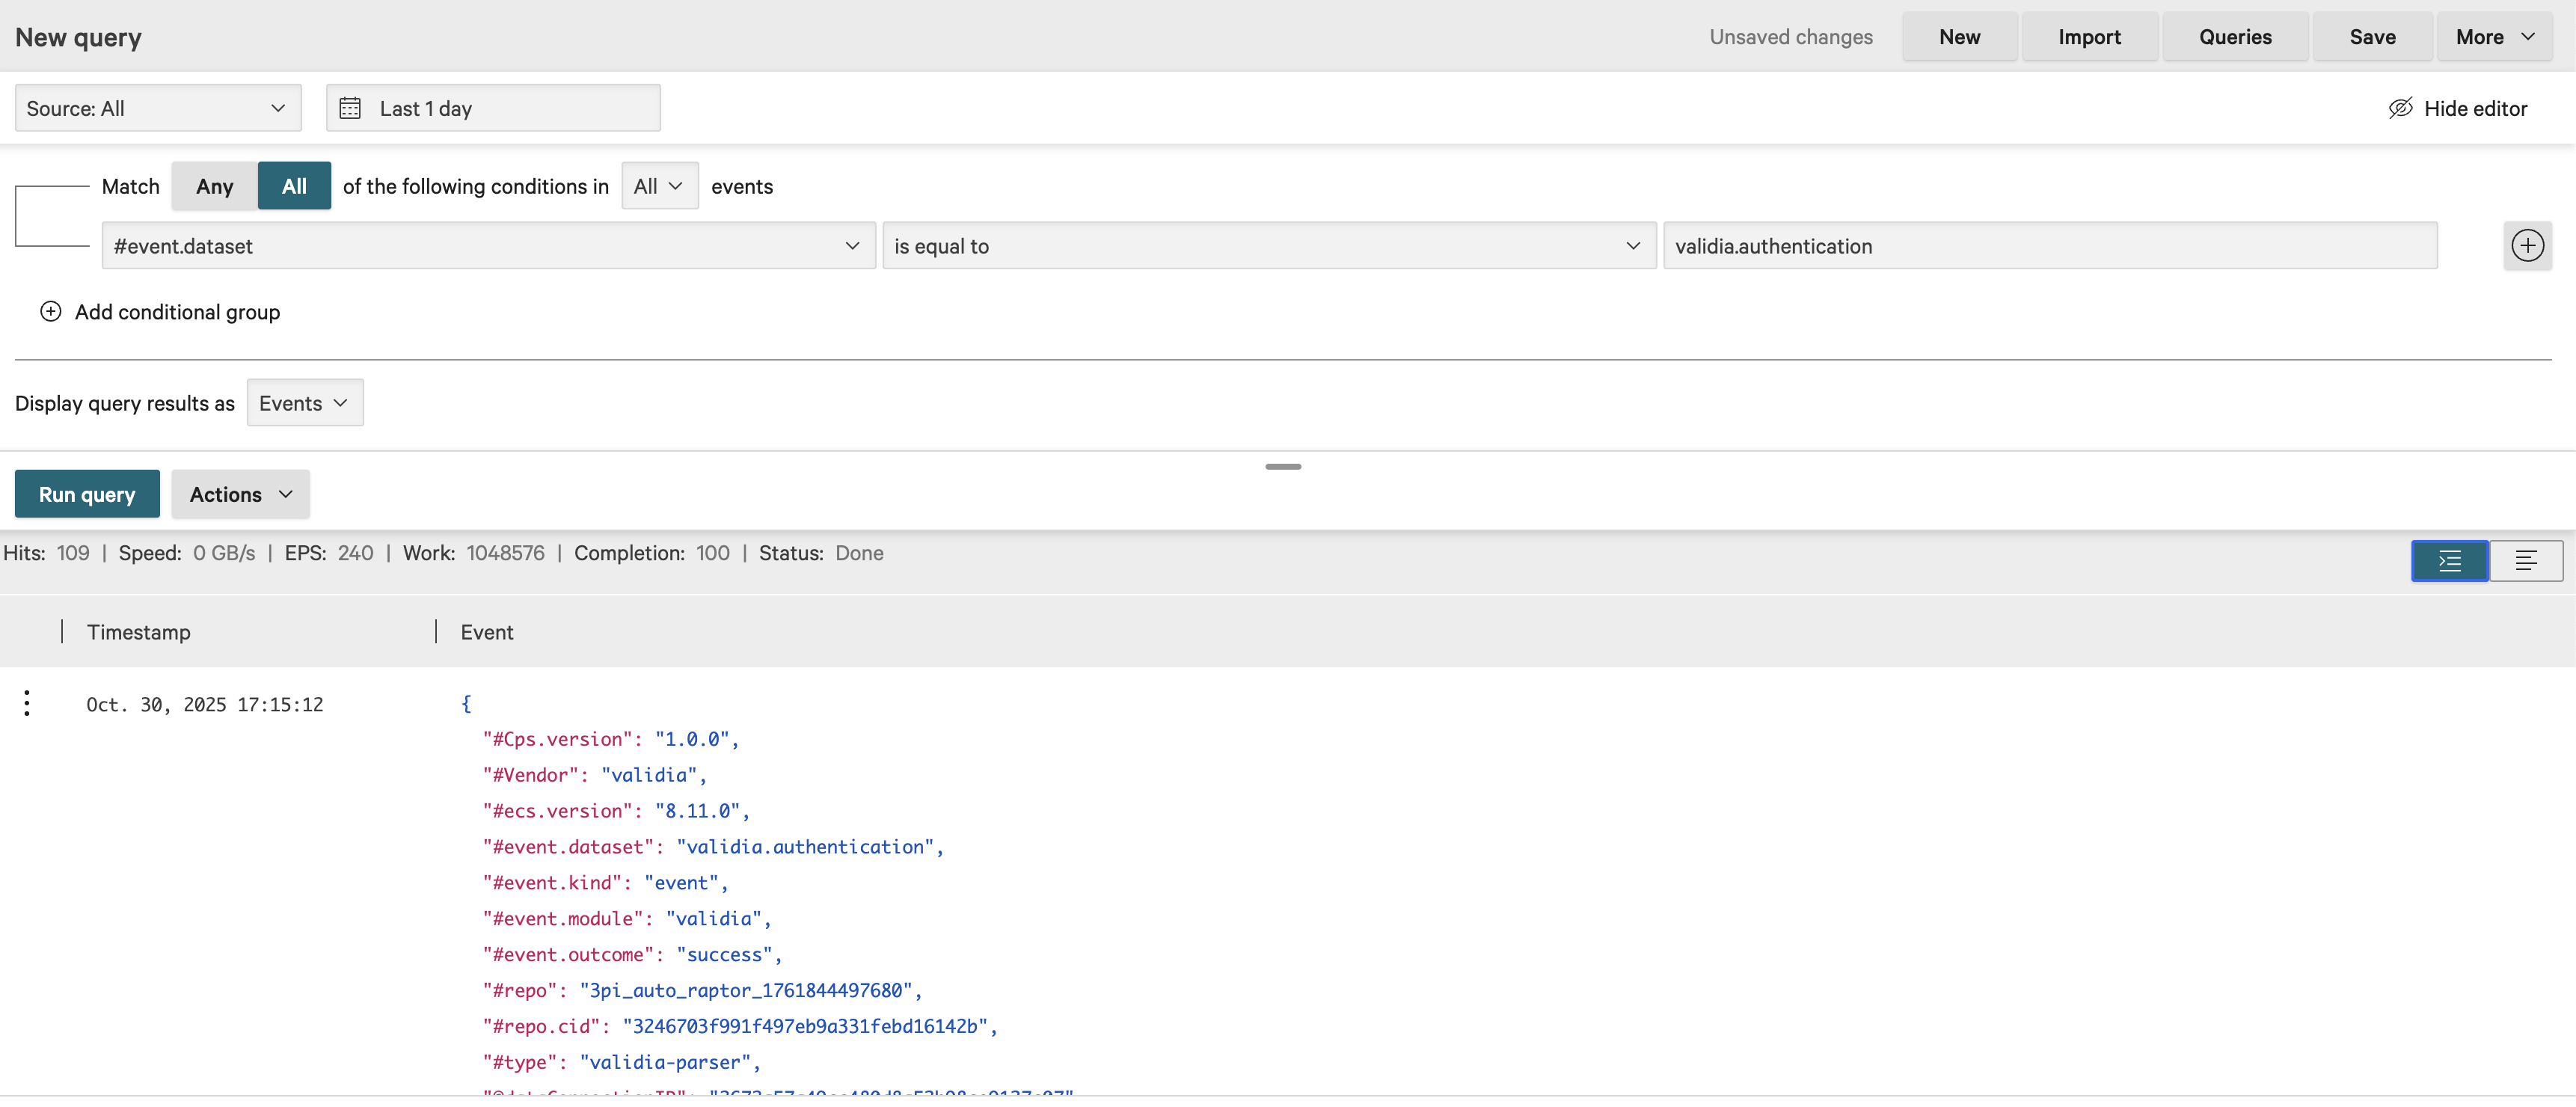This screenshot has width=2576, height=1107.
Task: Select the All match toggle
Action: point(294,186)
